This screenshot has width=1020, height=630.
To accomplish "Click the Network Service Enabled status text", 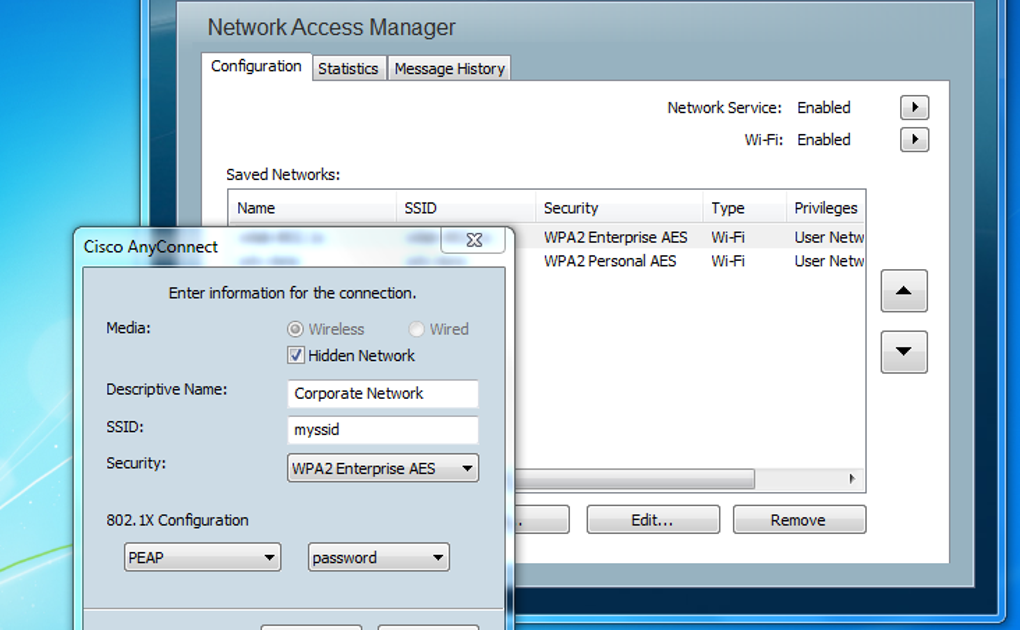I will pos(824,107).
